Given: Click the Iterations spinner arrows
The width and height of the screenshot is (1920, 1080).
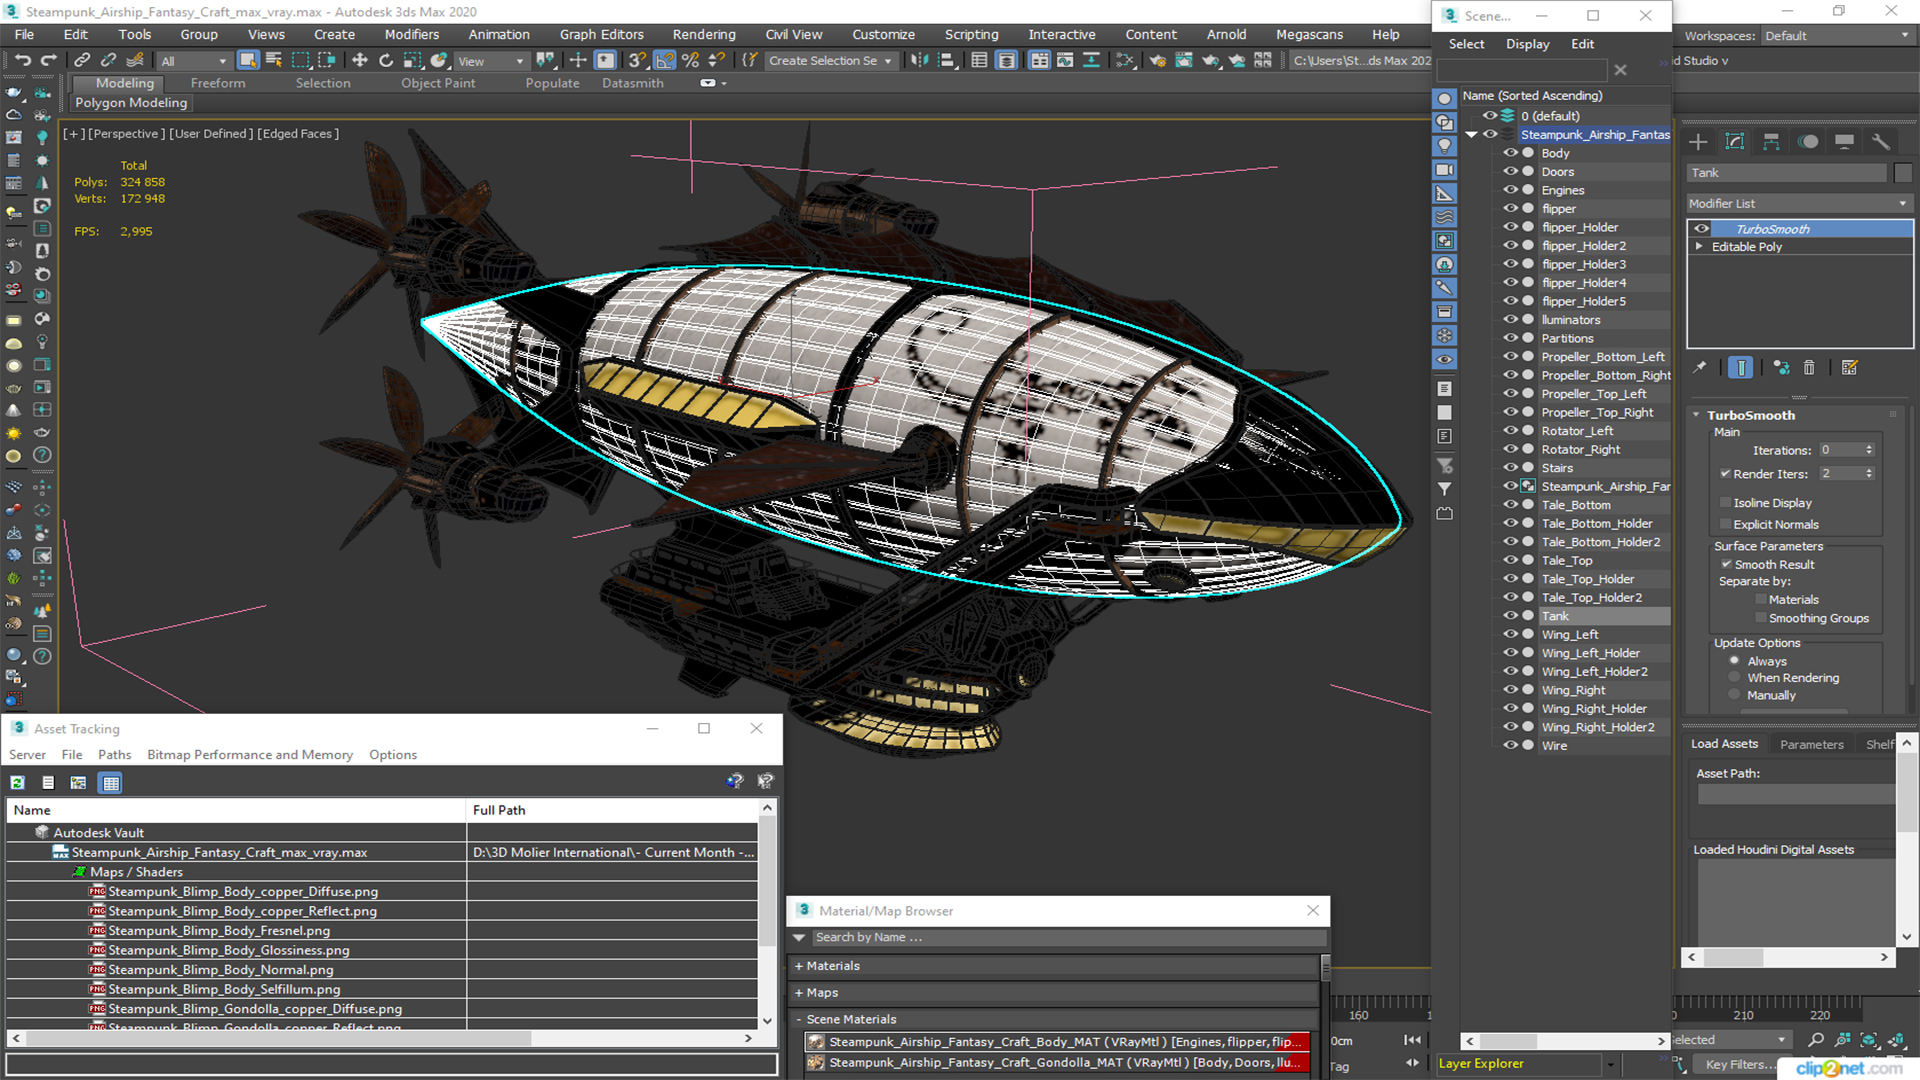Looking at the screenshot, I should click(x=1869, y=450).
